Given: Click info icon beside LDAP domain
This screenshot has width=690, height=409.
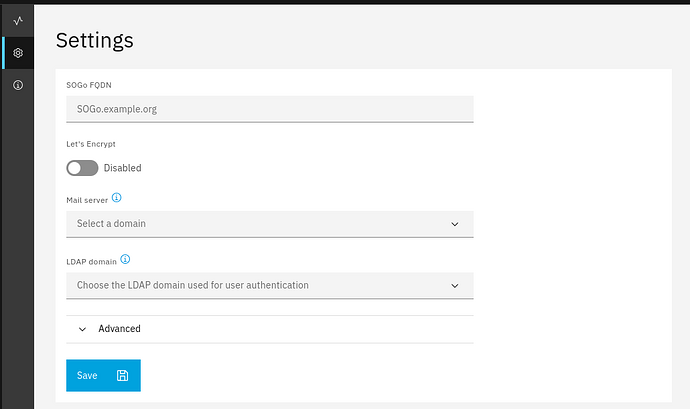Looking at the screenshot, I should point(125,259).
